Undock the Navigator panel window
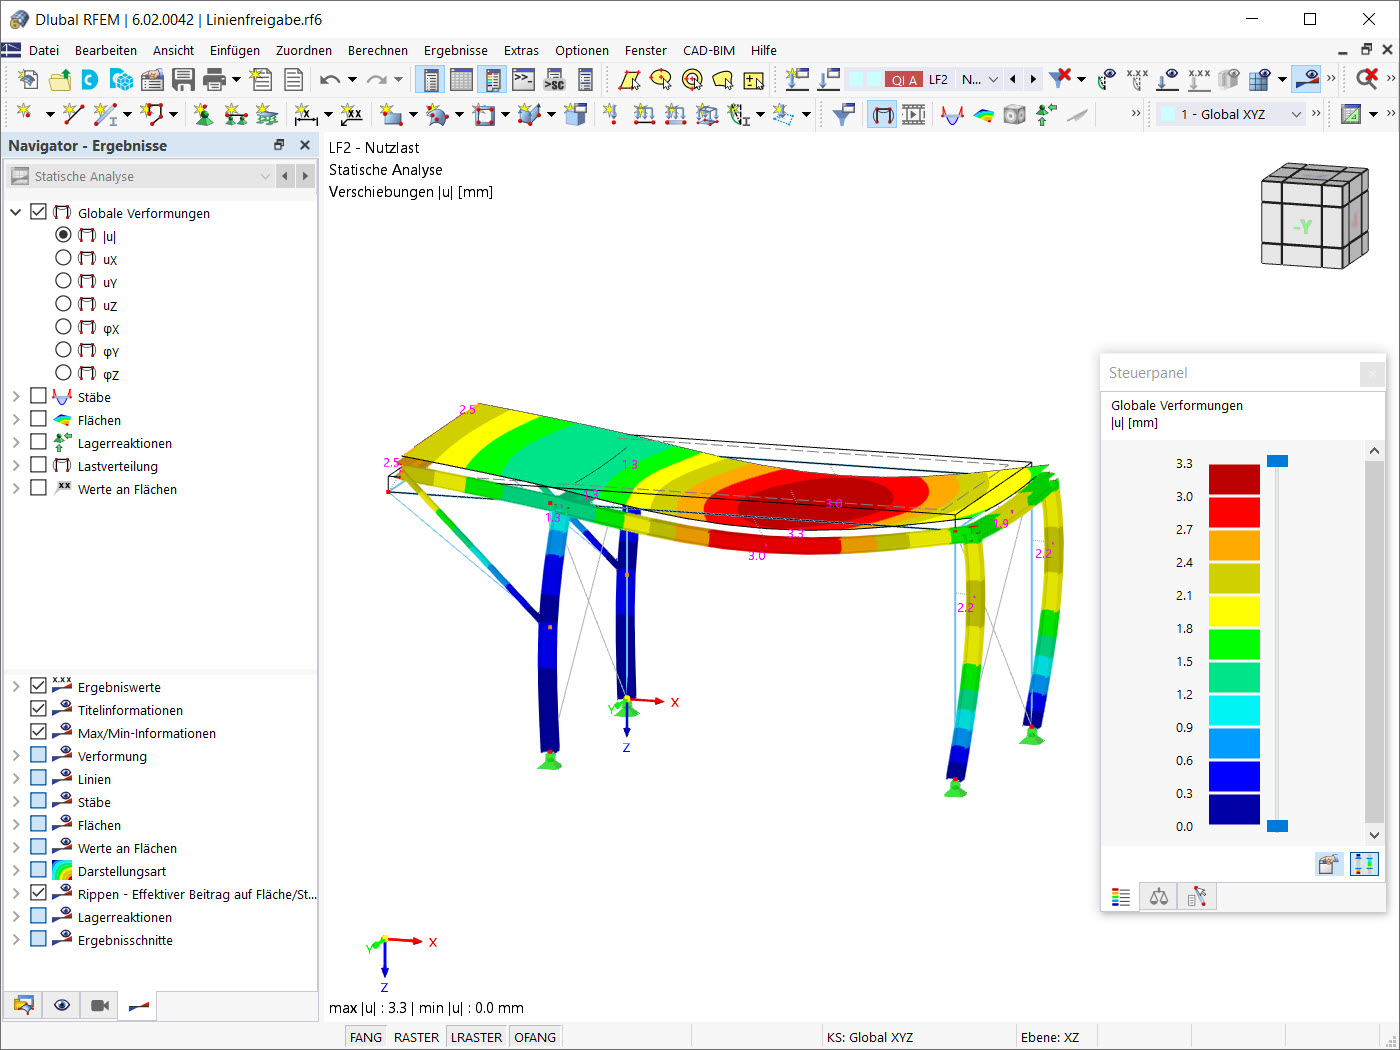 [279, 145]
